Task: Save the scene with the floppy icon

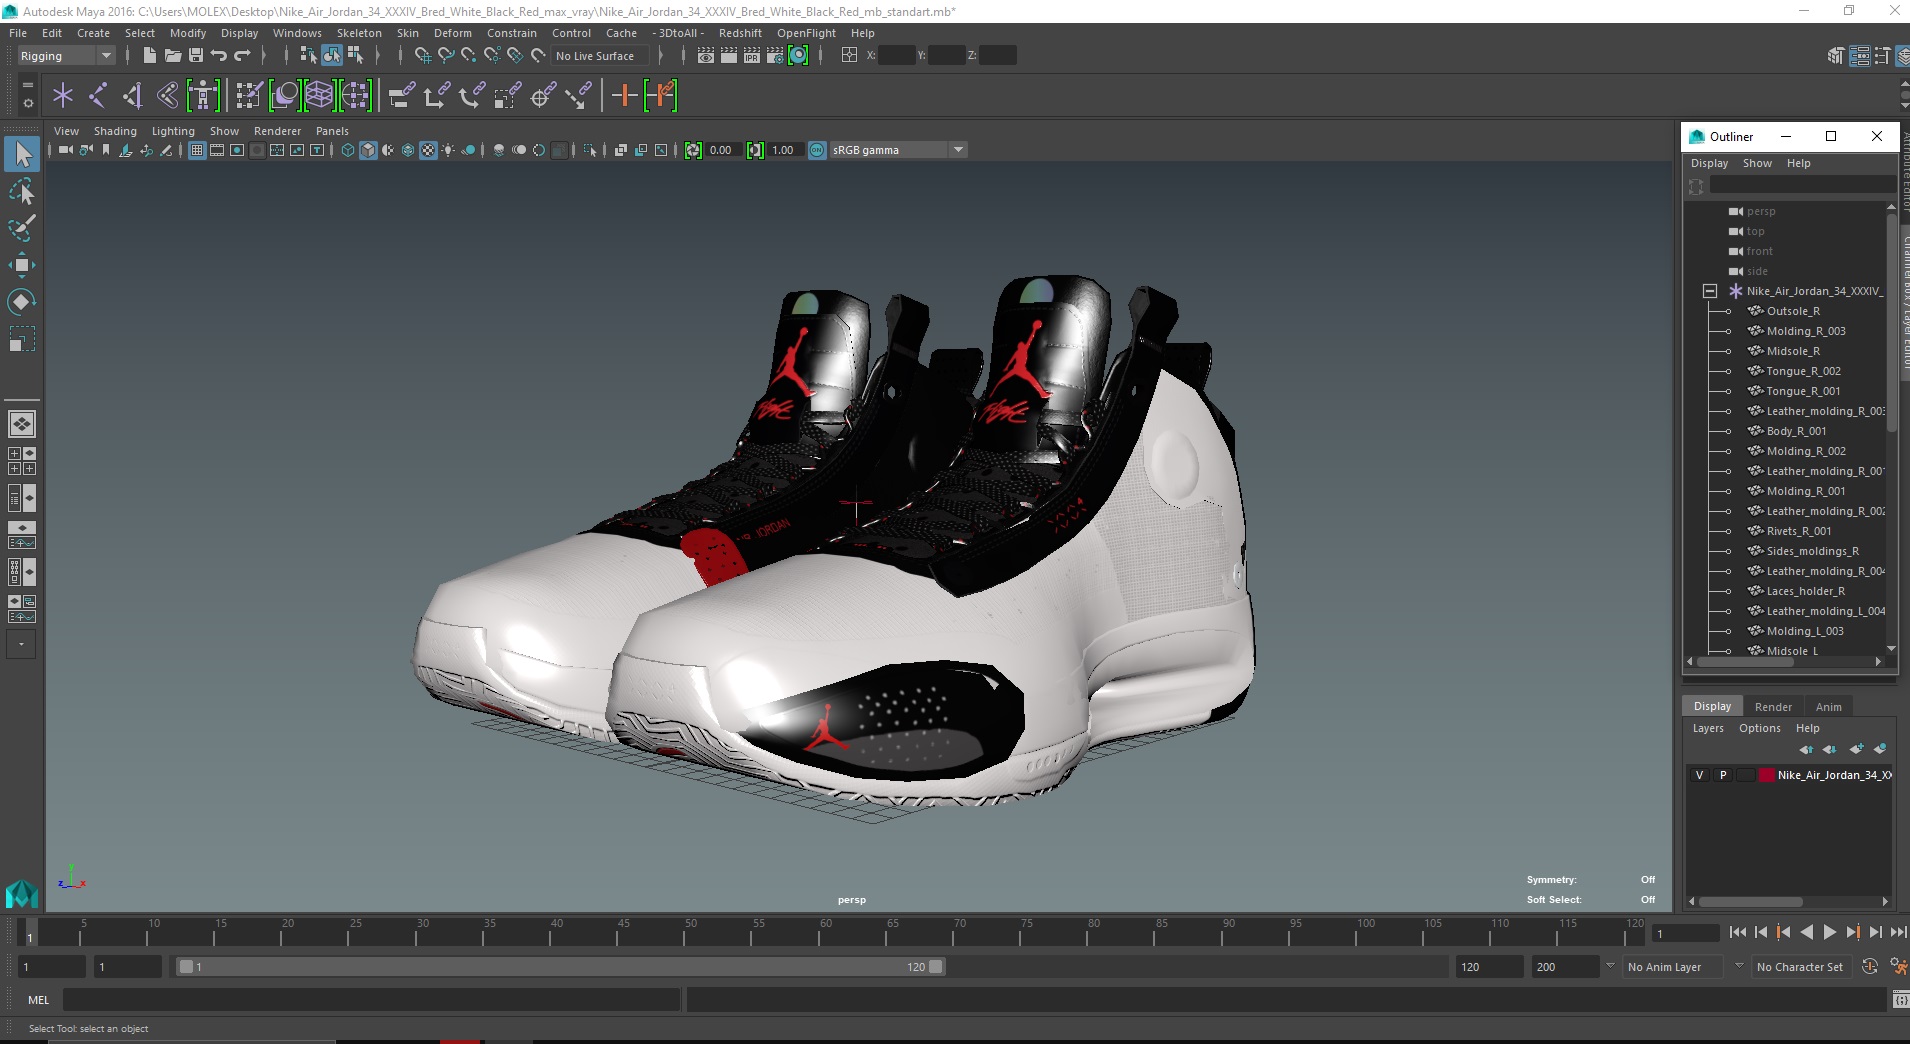Action: tap(195, 56)
